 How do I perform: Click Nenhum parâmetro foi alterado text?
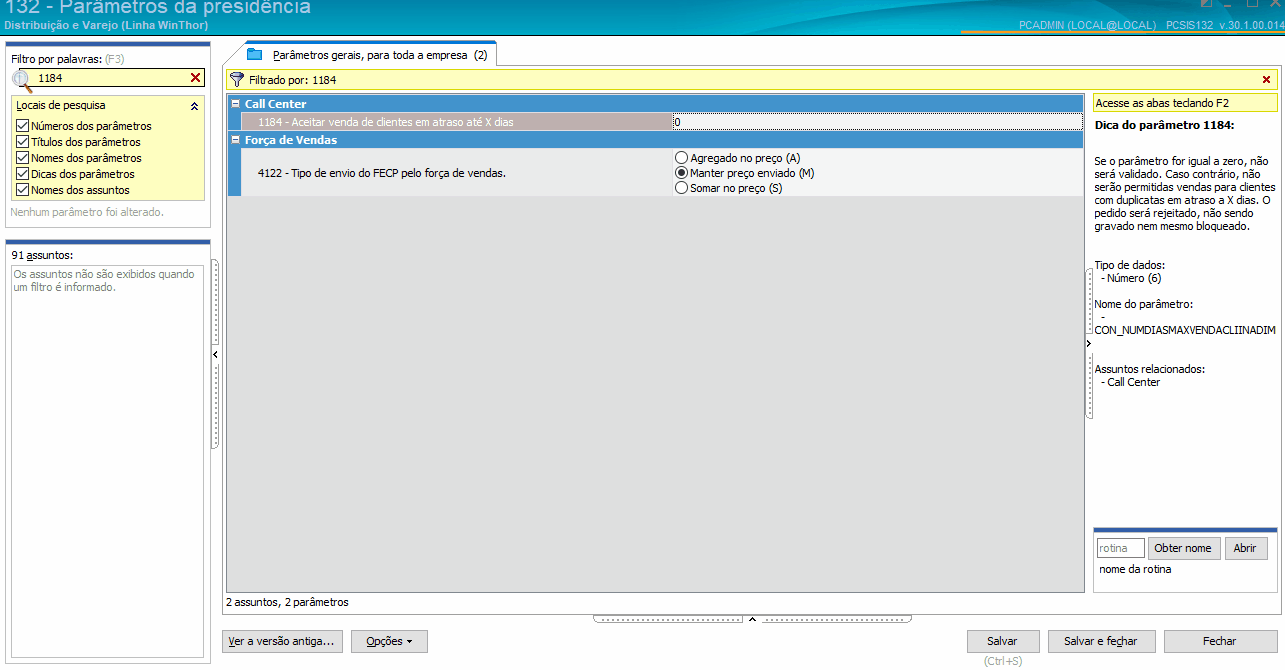click(x=86, y=212)
